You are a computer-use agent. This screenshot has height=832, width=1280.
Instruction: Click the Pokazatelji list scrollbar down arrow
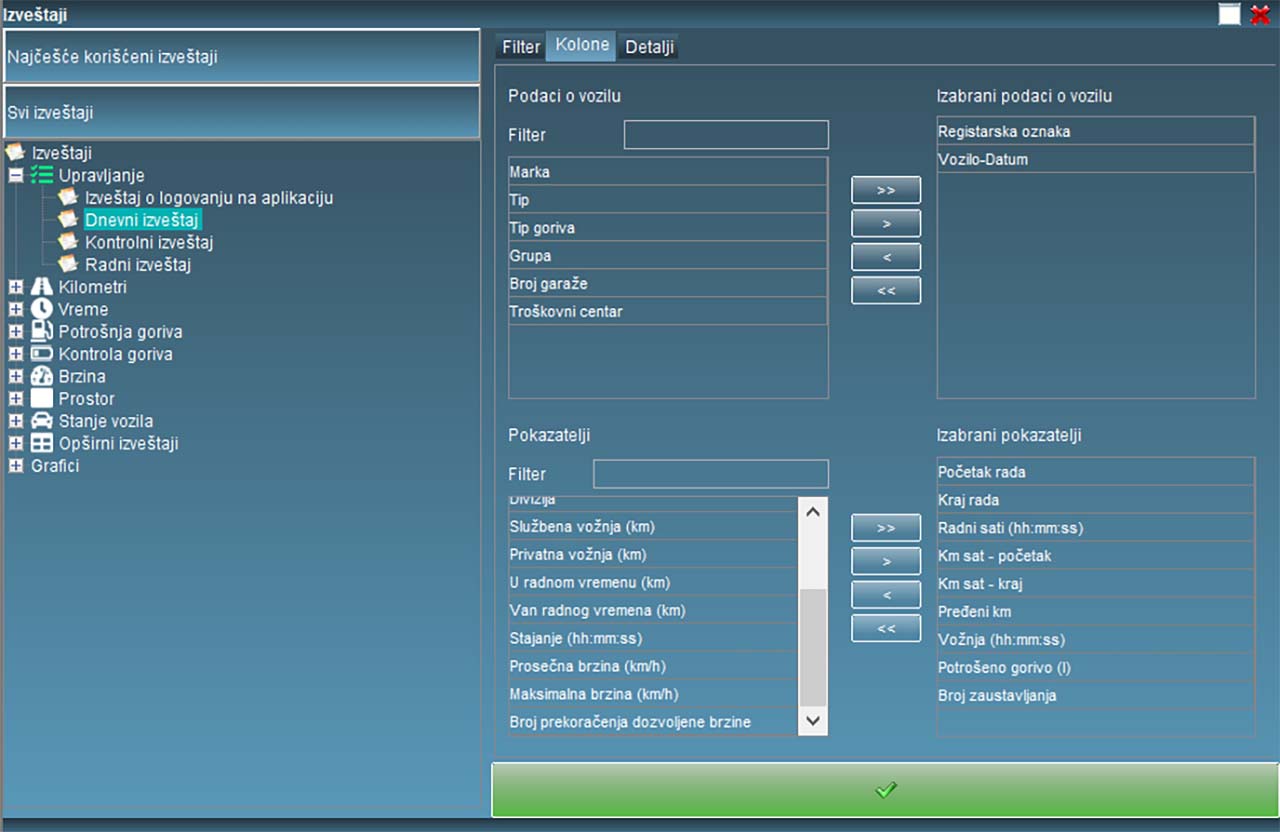tap(813, 720)
